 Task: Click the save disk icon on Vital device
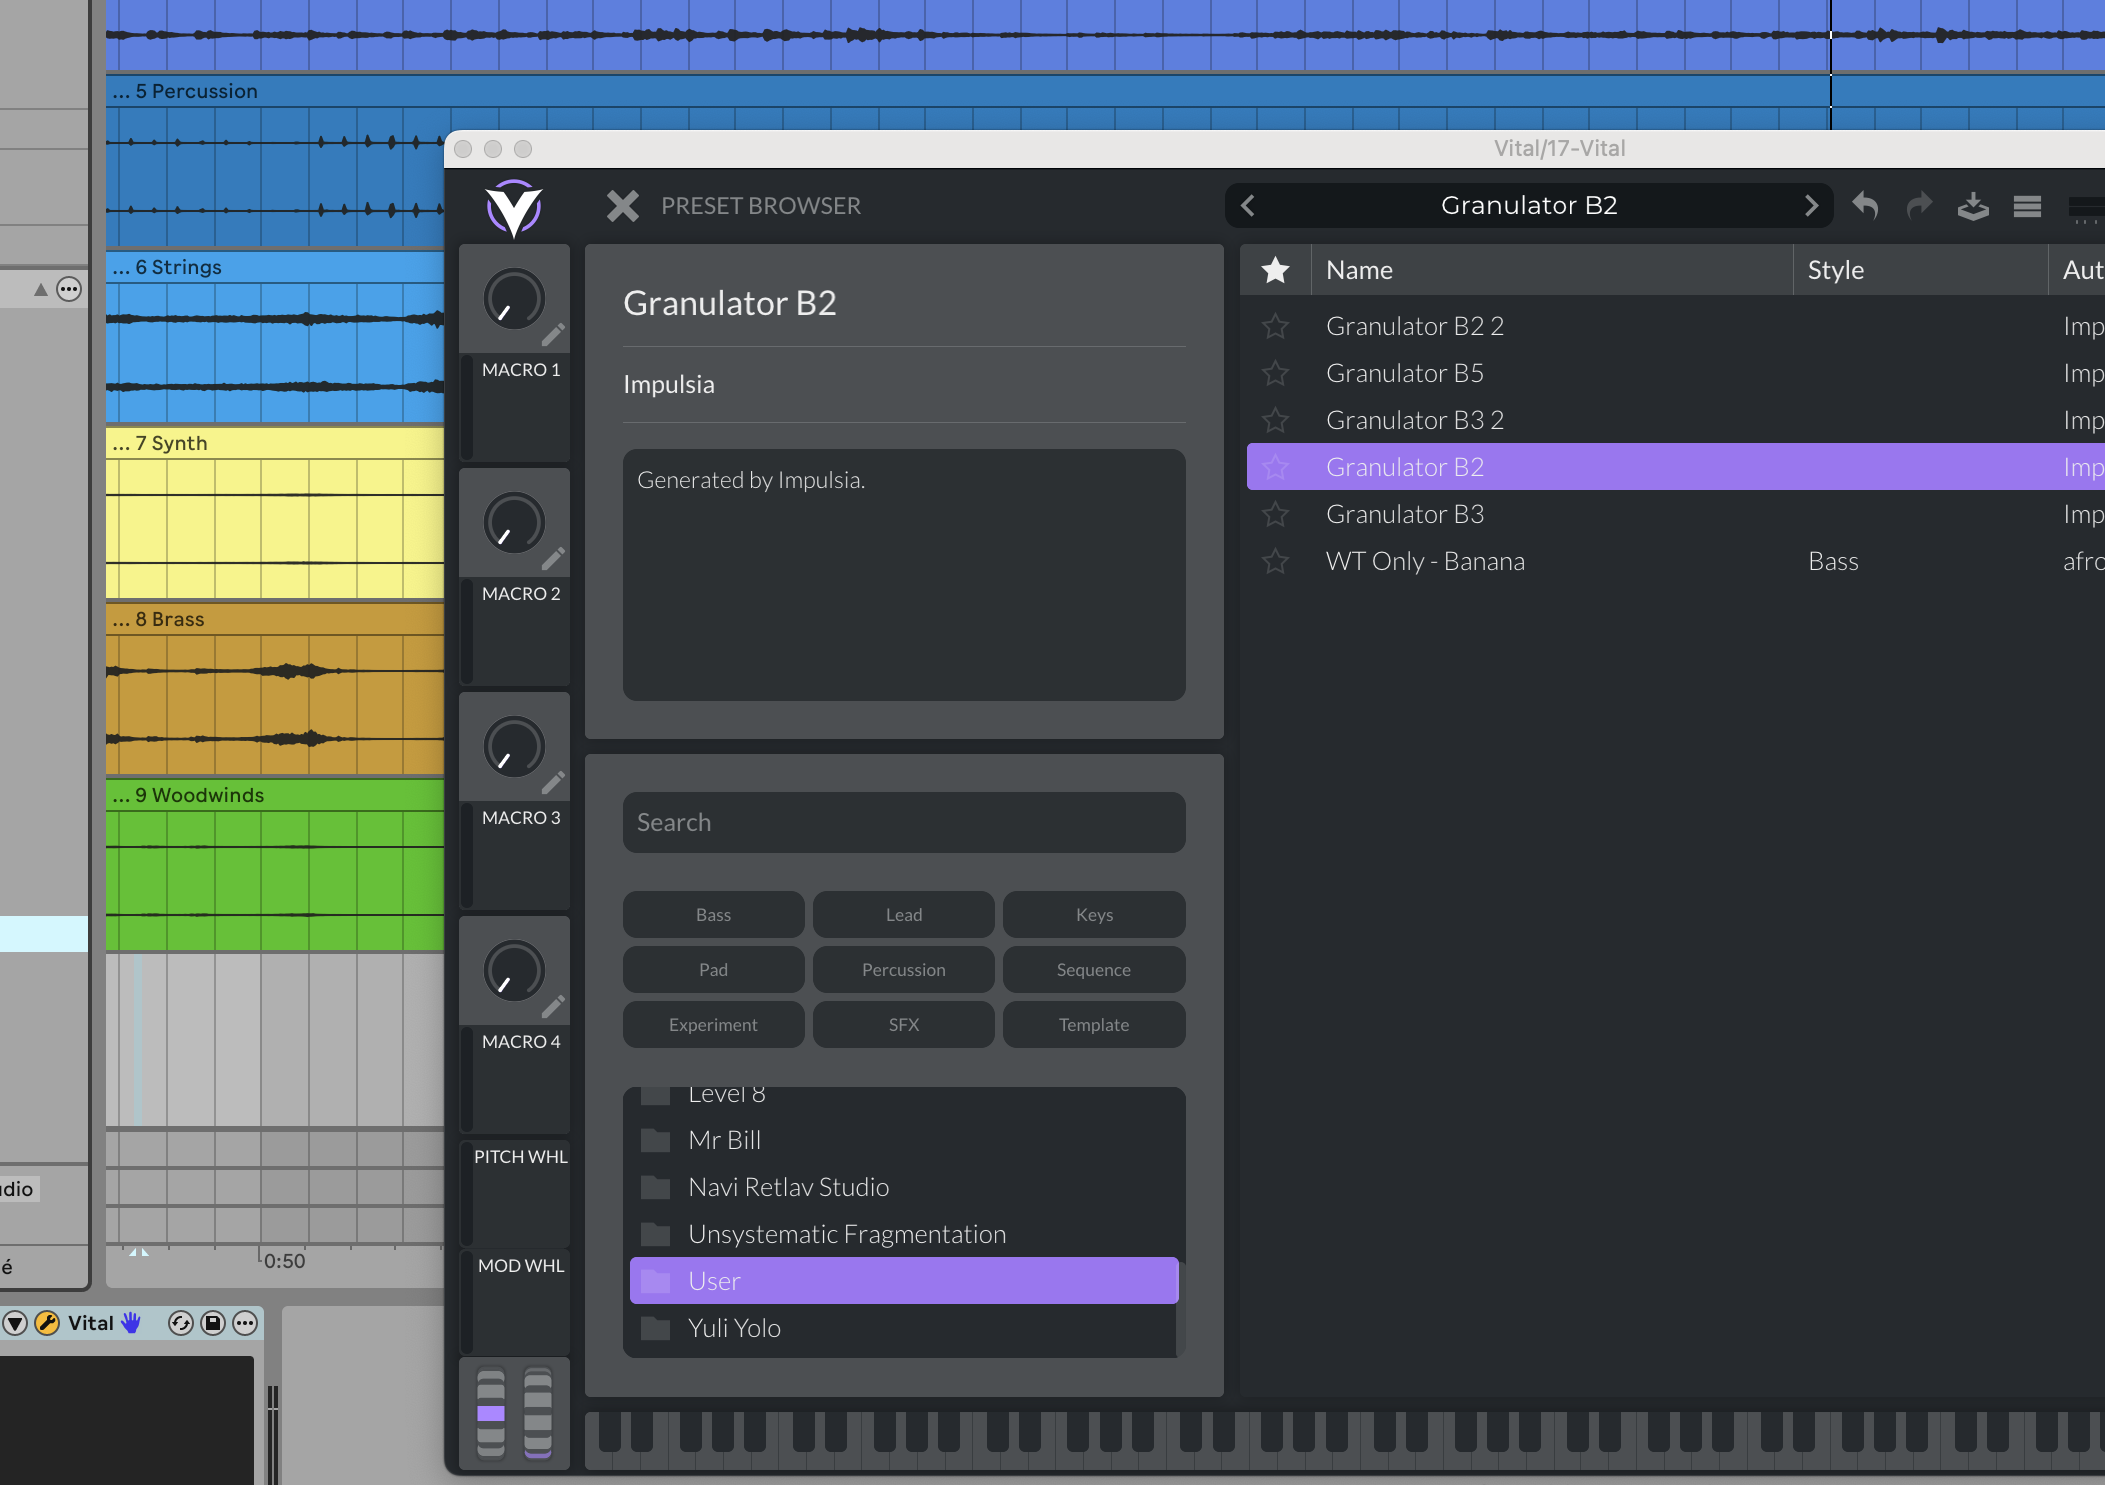click(213, 1323)
